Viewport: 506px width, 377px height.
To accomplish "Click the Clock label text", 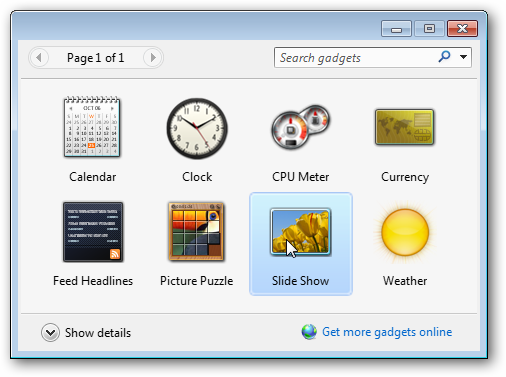I will point(197,177).
